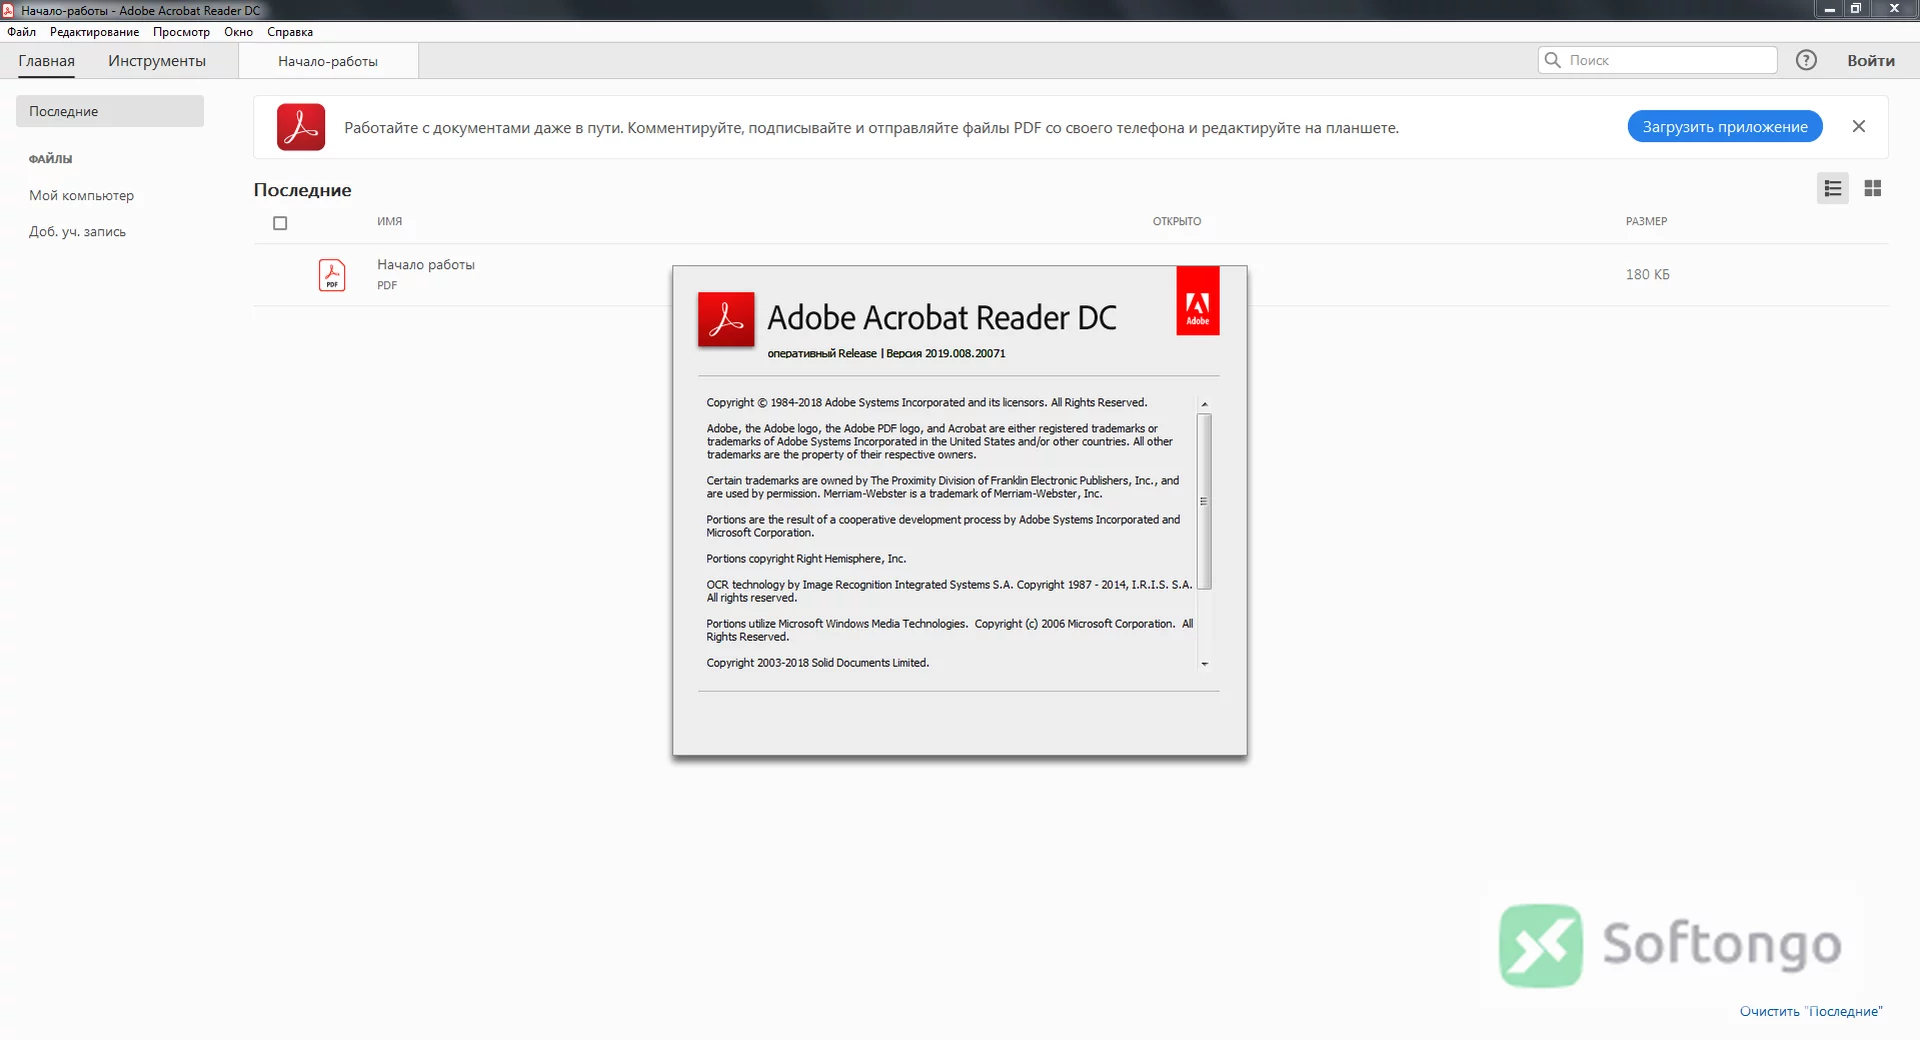
Task: Click the ФАЙЛЫ section heading
Action: click(50, 159)
